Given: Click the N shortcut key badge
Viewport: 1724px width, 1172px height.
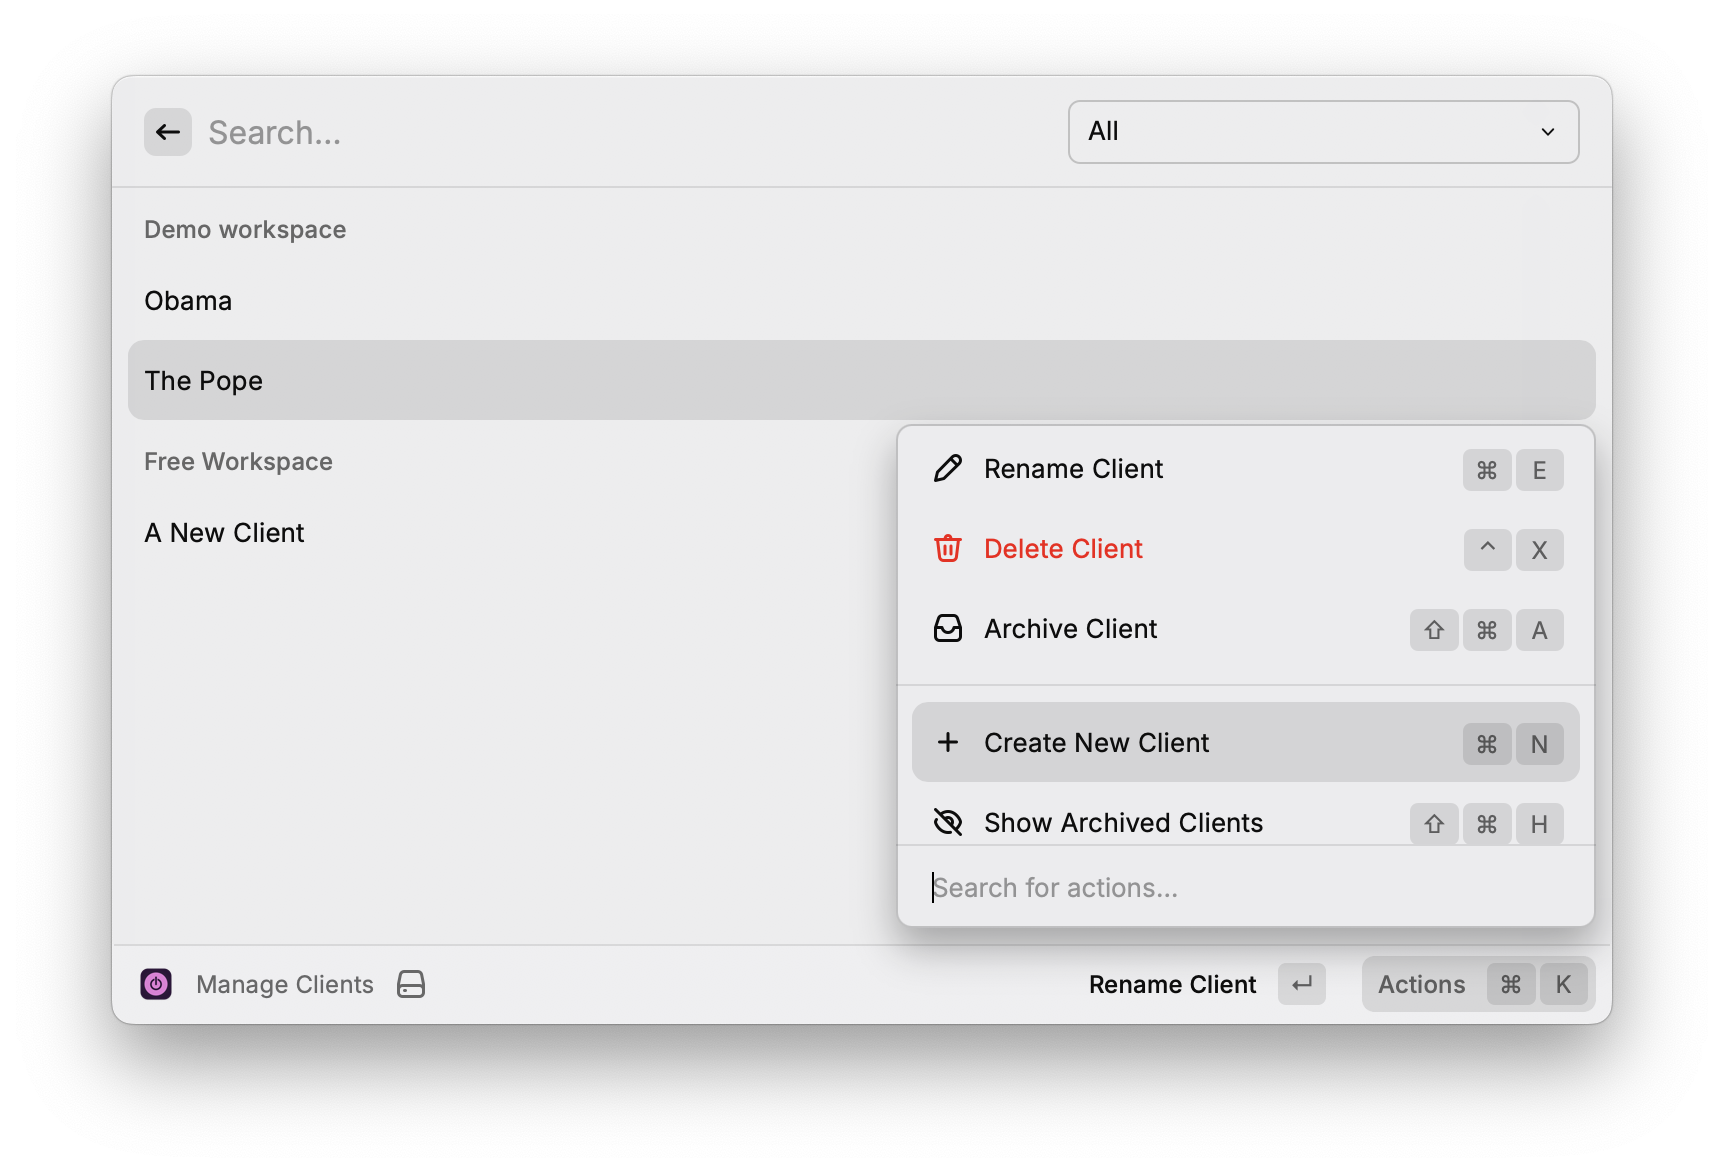Looking at the screenshot, I should 1540,744.
